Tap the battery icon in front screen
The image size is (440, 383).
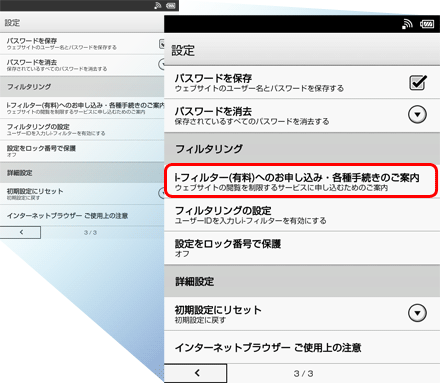427,24
